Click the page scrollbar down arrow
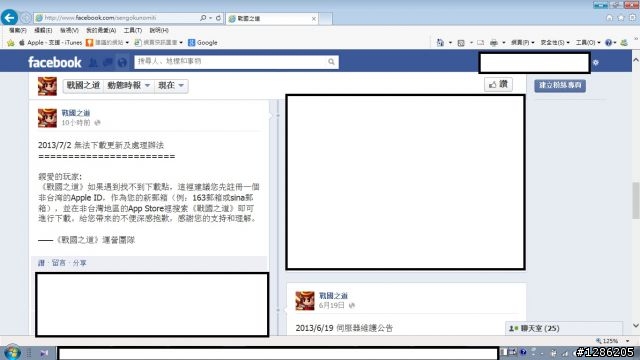This screenshot has width=640, height=360. 636,326
